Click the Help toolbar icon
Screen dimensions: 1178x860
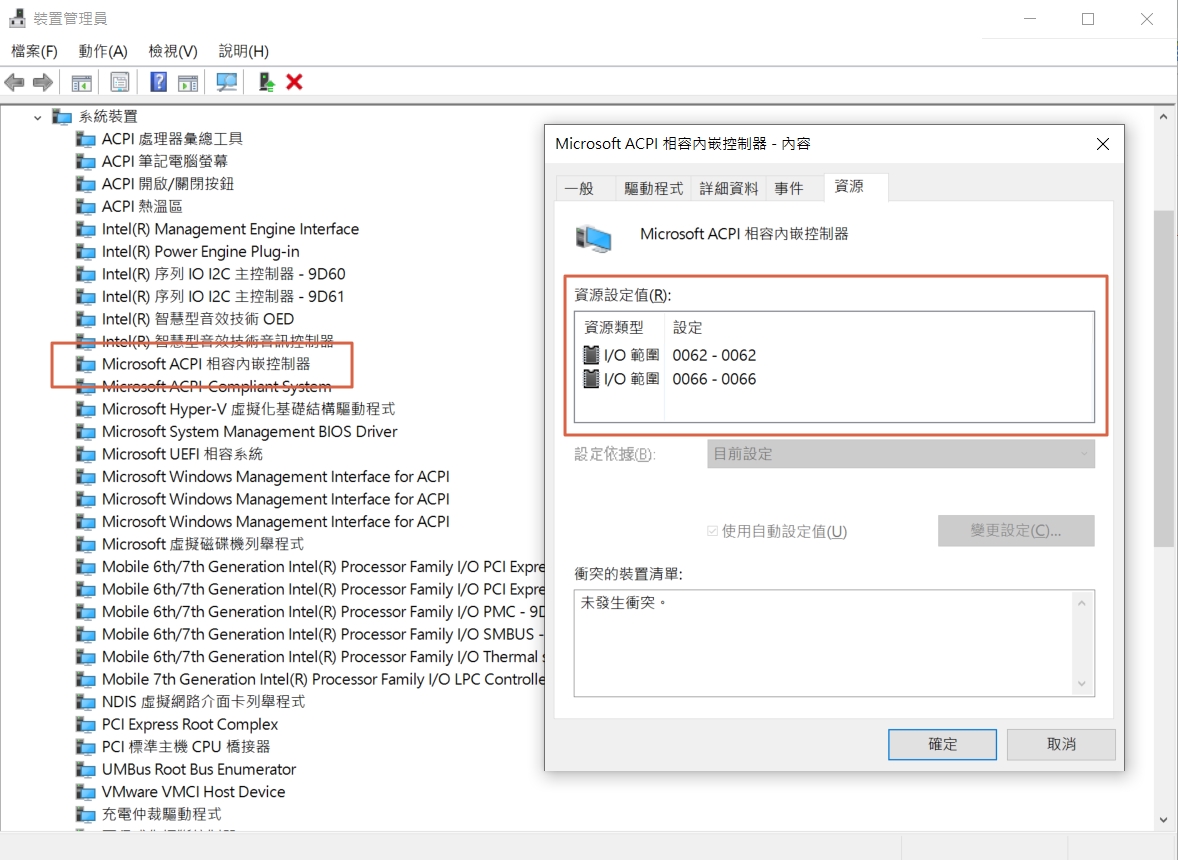(x=157, y=81)
